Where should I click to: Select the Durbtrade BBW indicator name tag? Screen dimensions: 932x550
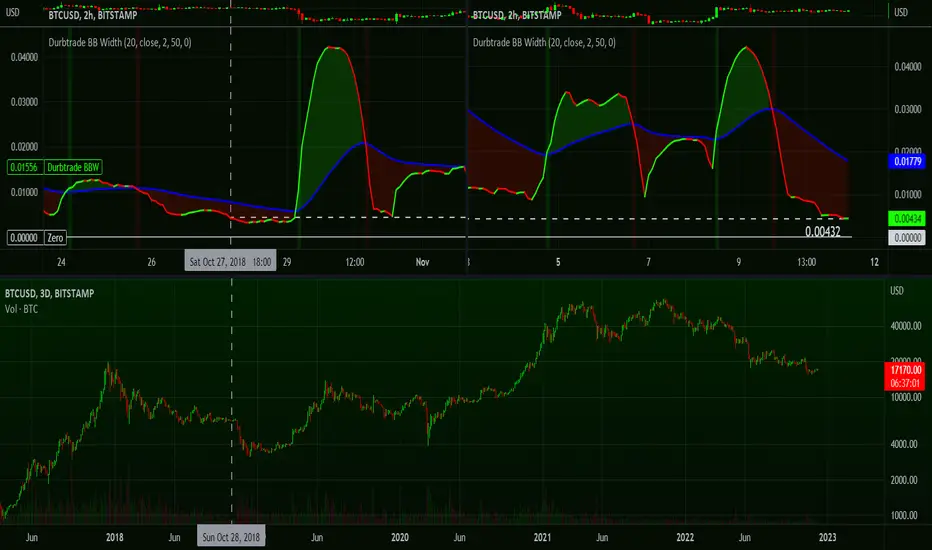point(73,168)
